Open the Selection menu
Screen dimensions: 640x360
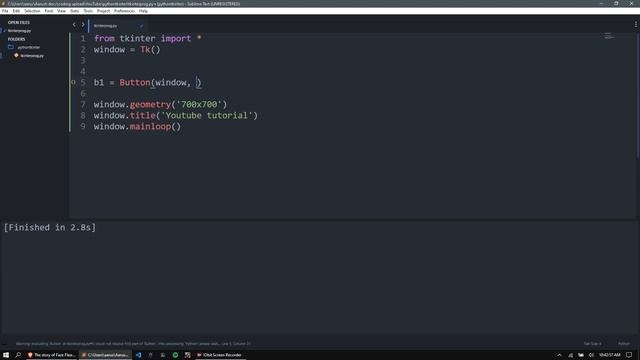32,11
